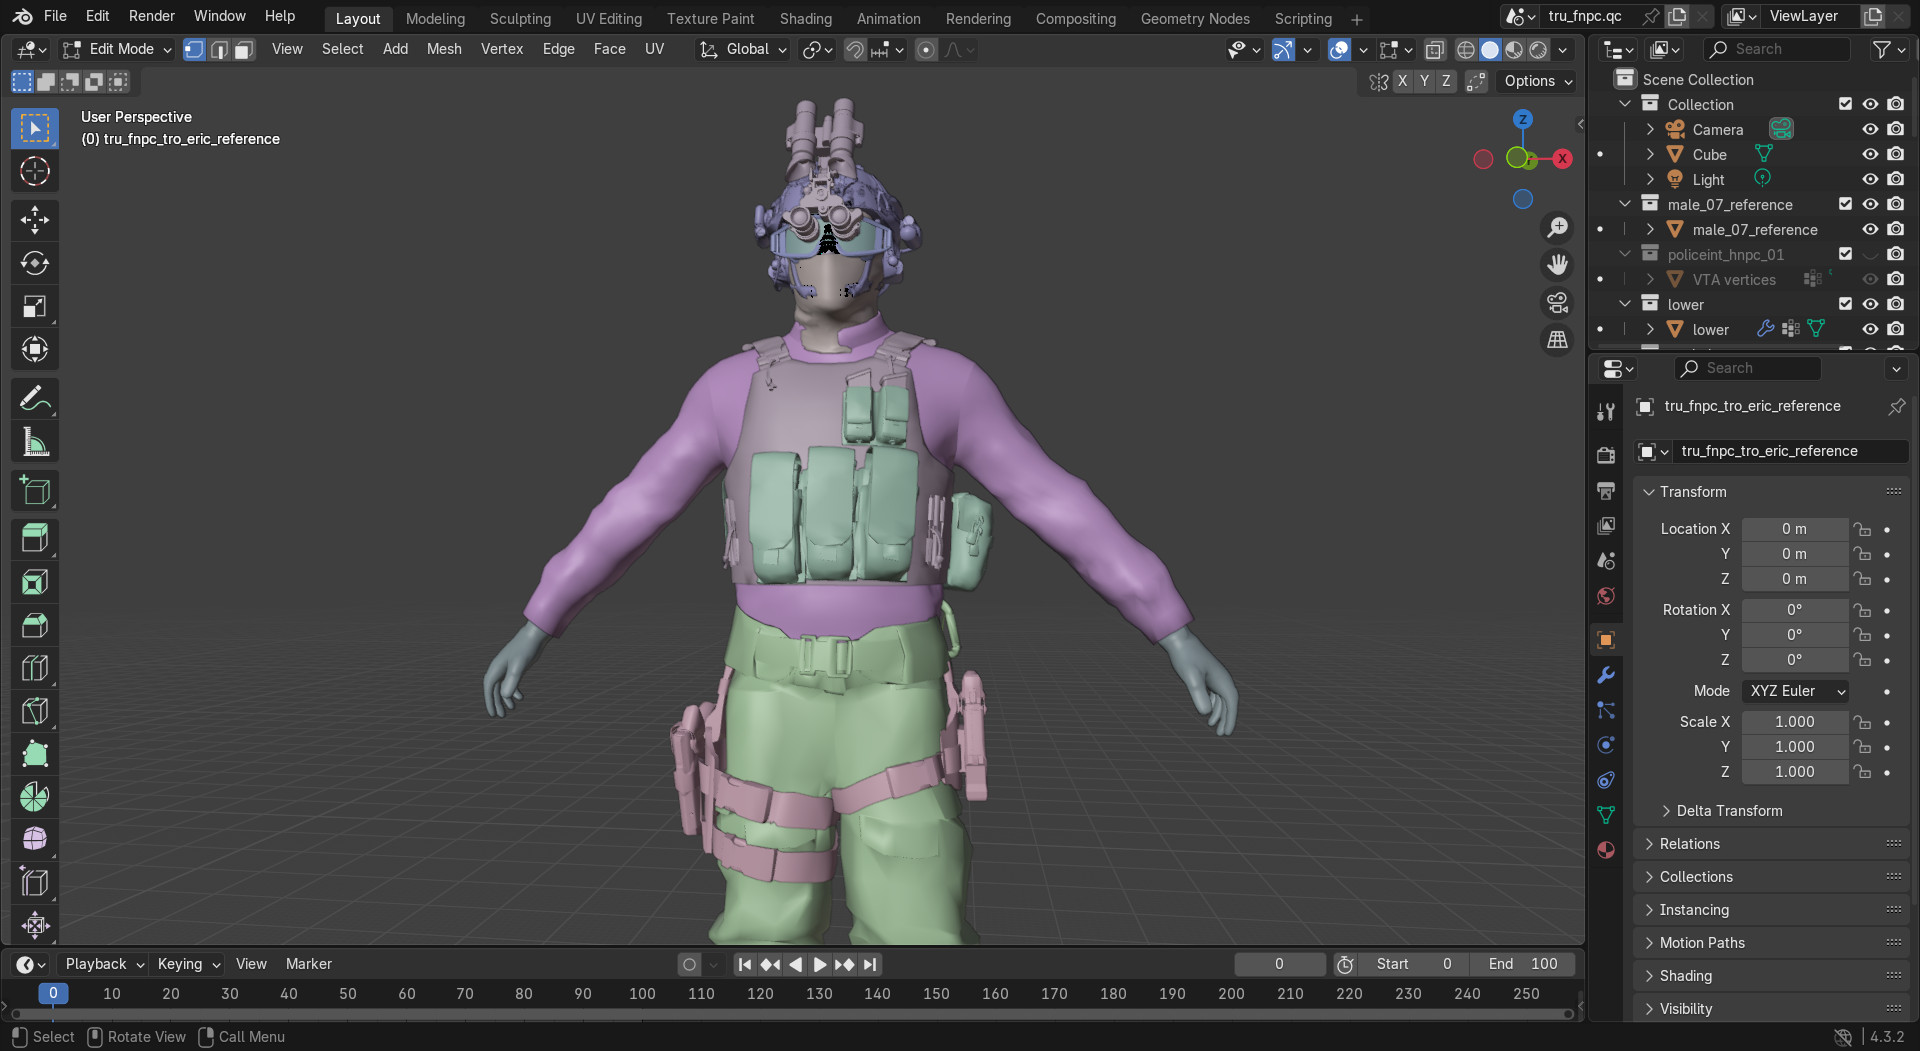Open the Physics Properties tab in sidebar
This screenshot has width=1920, height=1051.
pyautogui.click(x=1605, y=745)
